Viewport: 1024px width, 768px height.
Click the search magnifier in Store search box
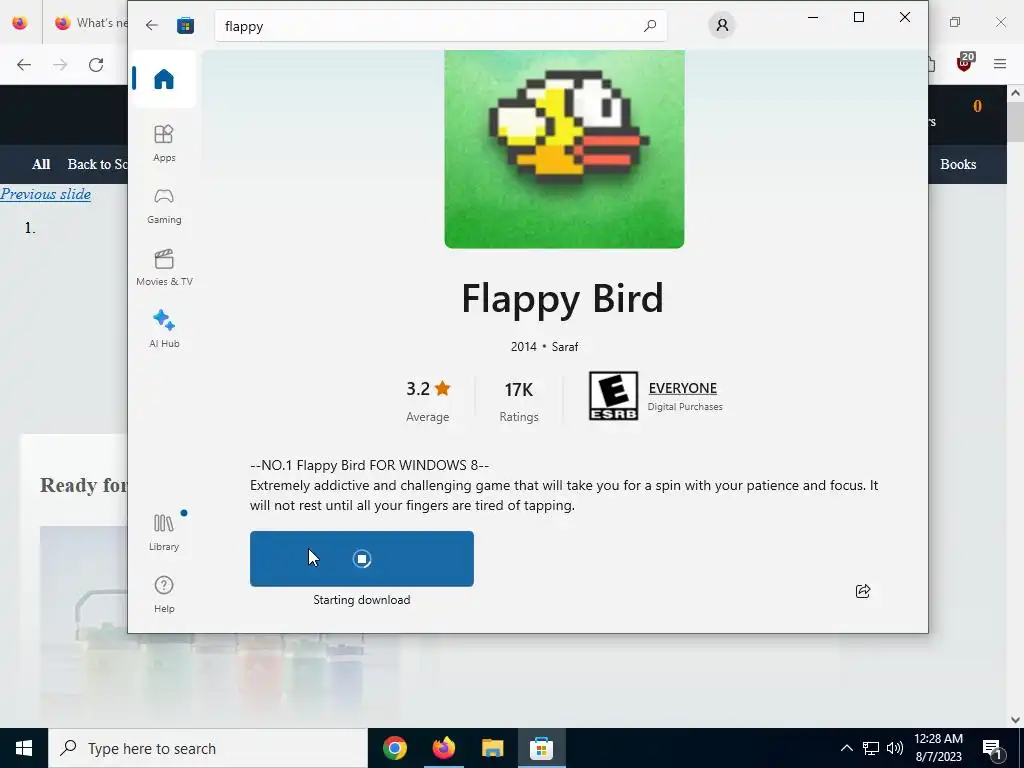650,26
